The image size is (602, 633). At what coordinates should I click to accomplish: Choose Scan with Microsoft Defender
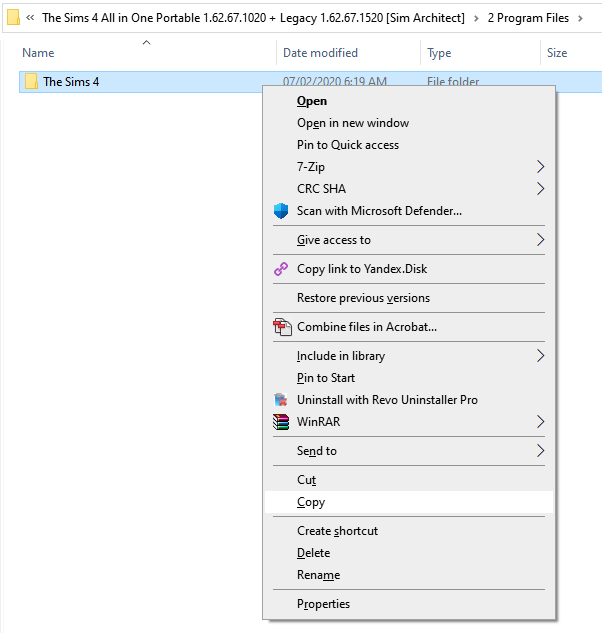409,211
